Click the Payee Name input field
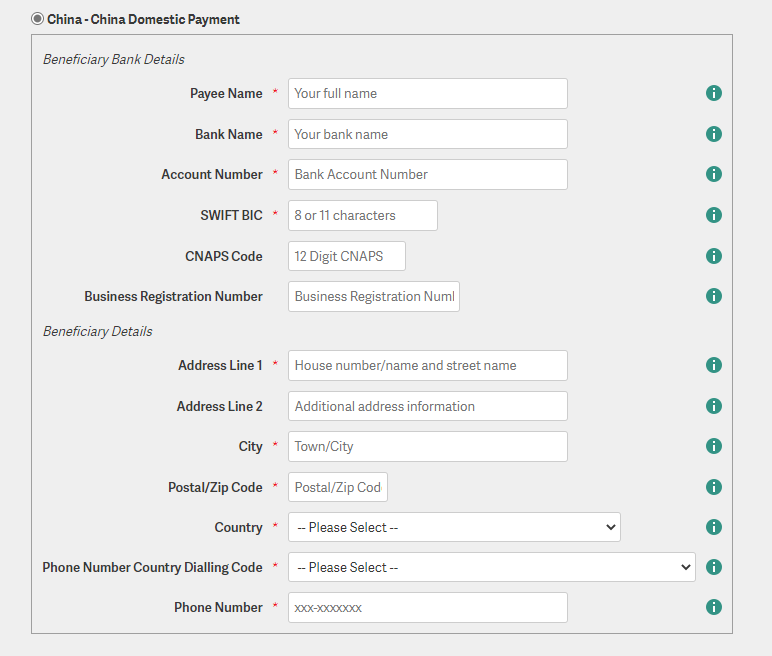Screen dimensions: 772x656 (427, 94)
